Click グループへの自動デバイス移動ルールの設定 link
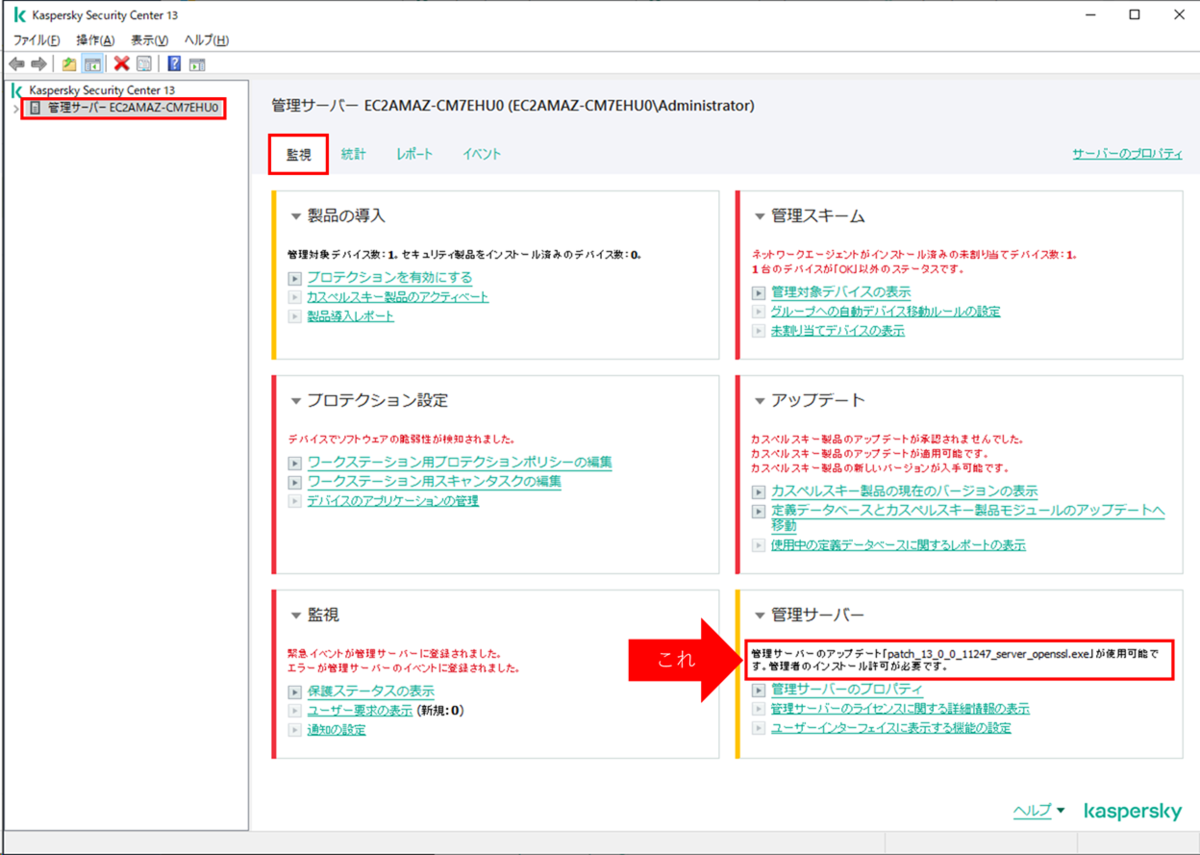This screenshot has width=1200, height=855. [x=885, y=311]
